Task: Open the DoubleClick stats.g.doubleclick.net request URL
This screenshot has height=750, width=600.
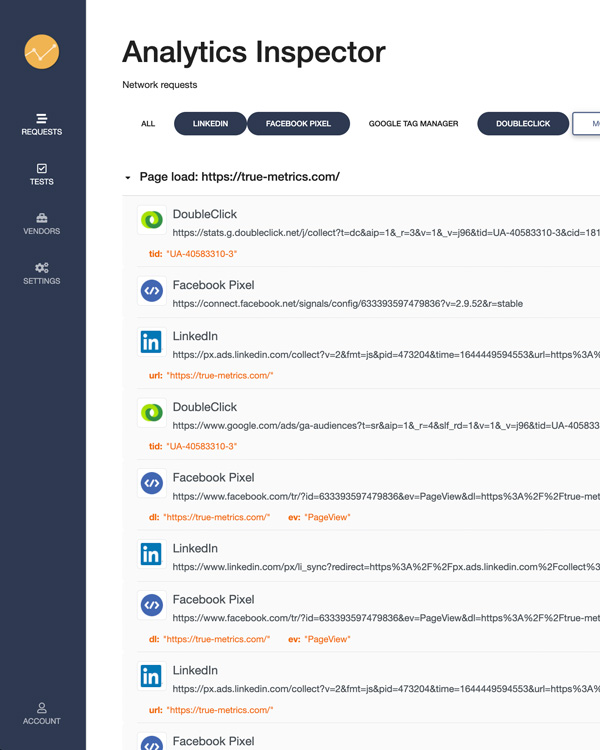Action: click(386, 232)
